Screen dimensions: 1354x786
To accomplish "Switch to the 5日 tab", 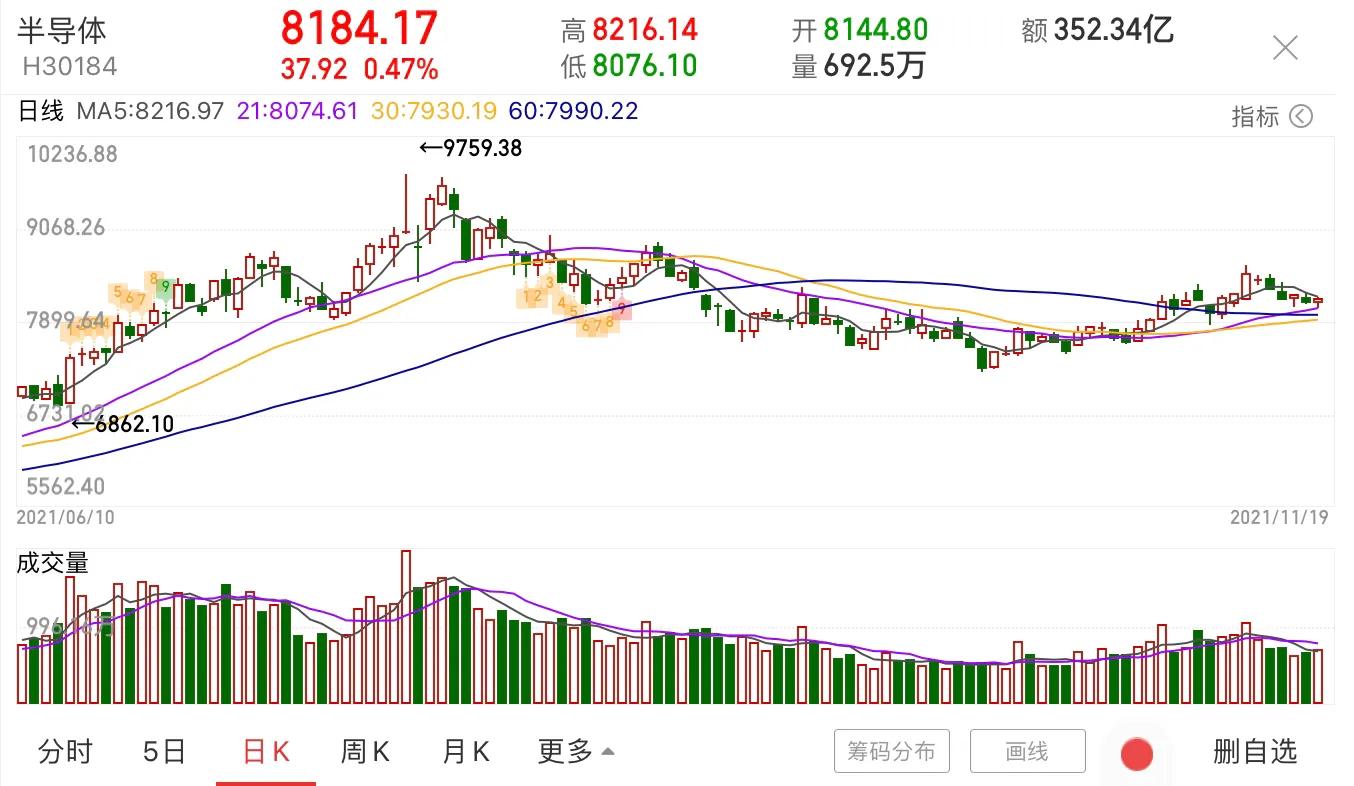I will click(165, 751).
